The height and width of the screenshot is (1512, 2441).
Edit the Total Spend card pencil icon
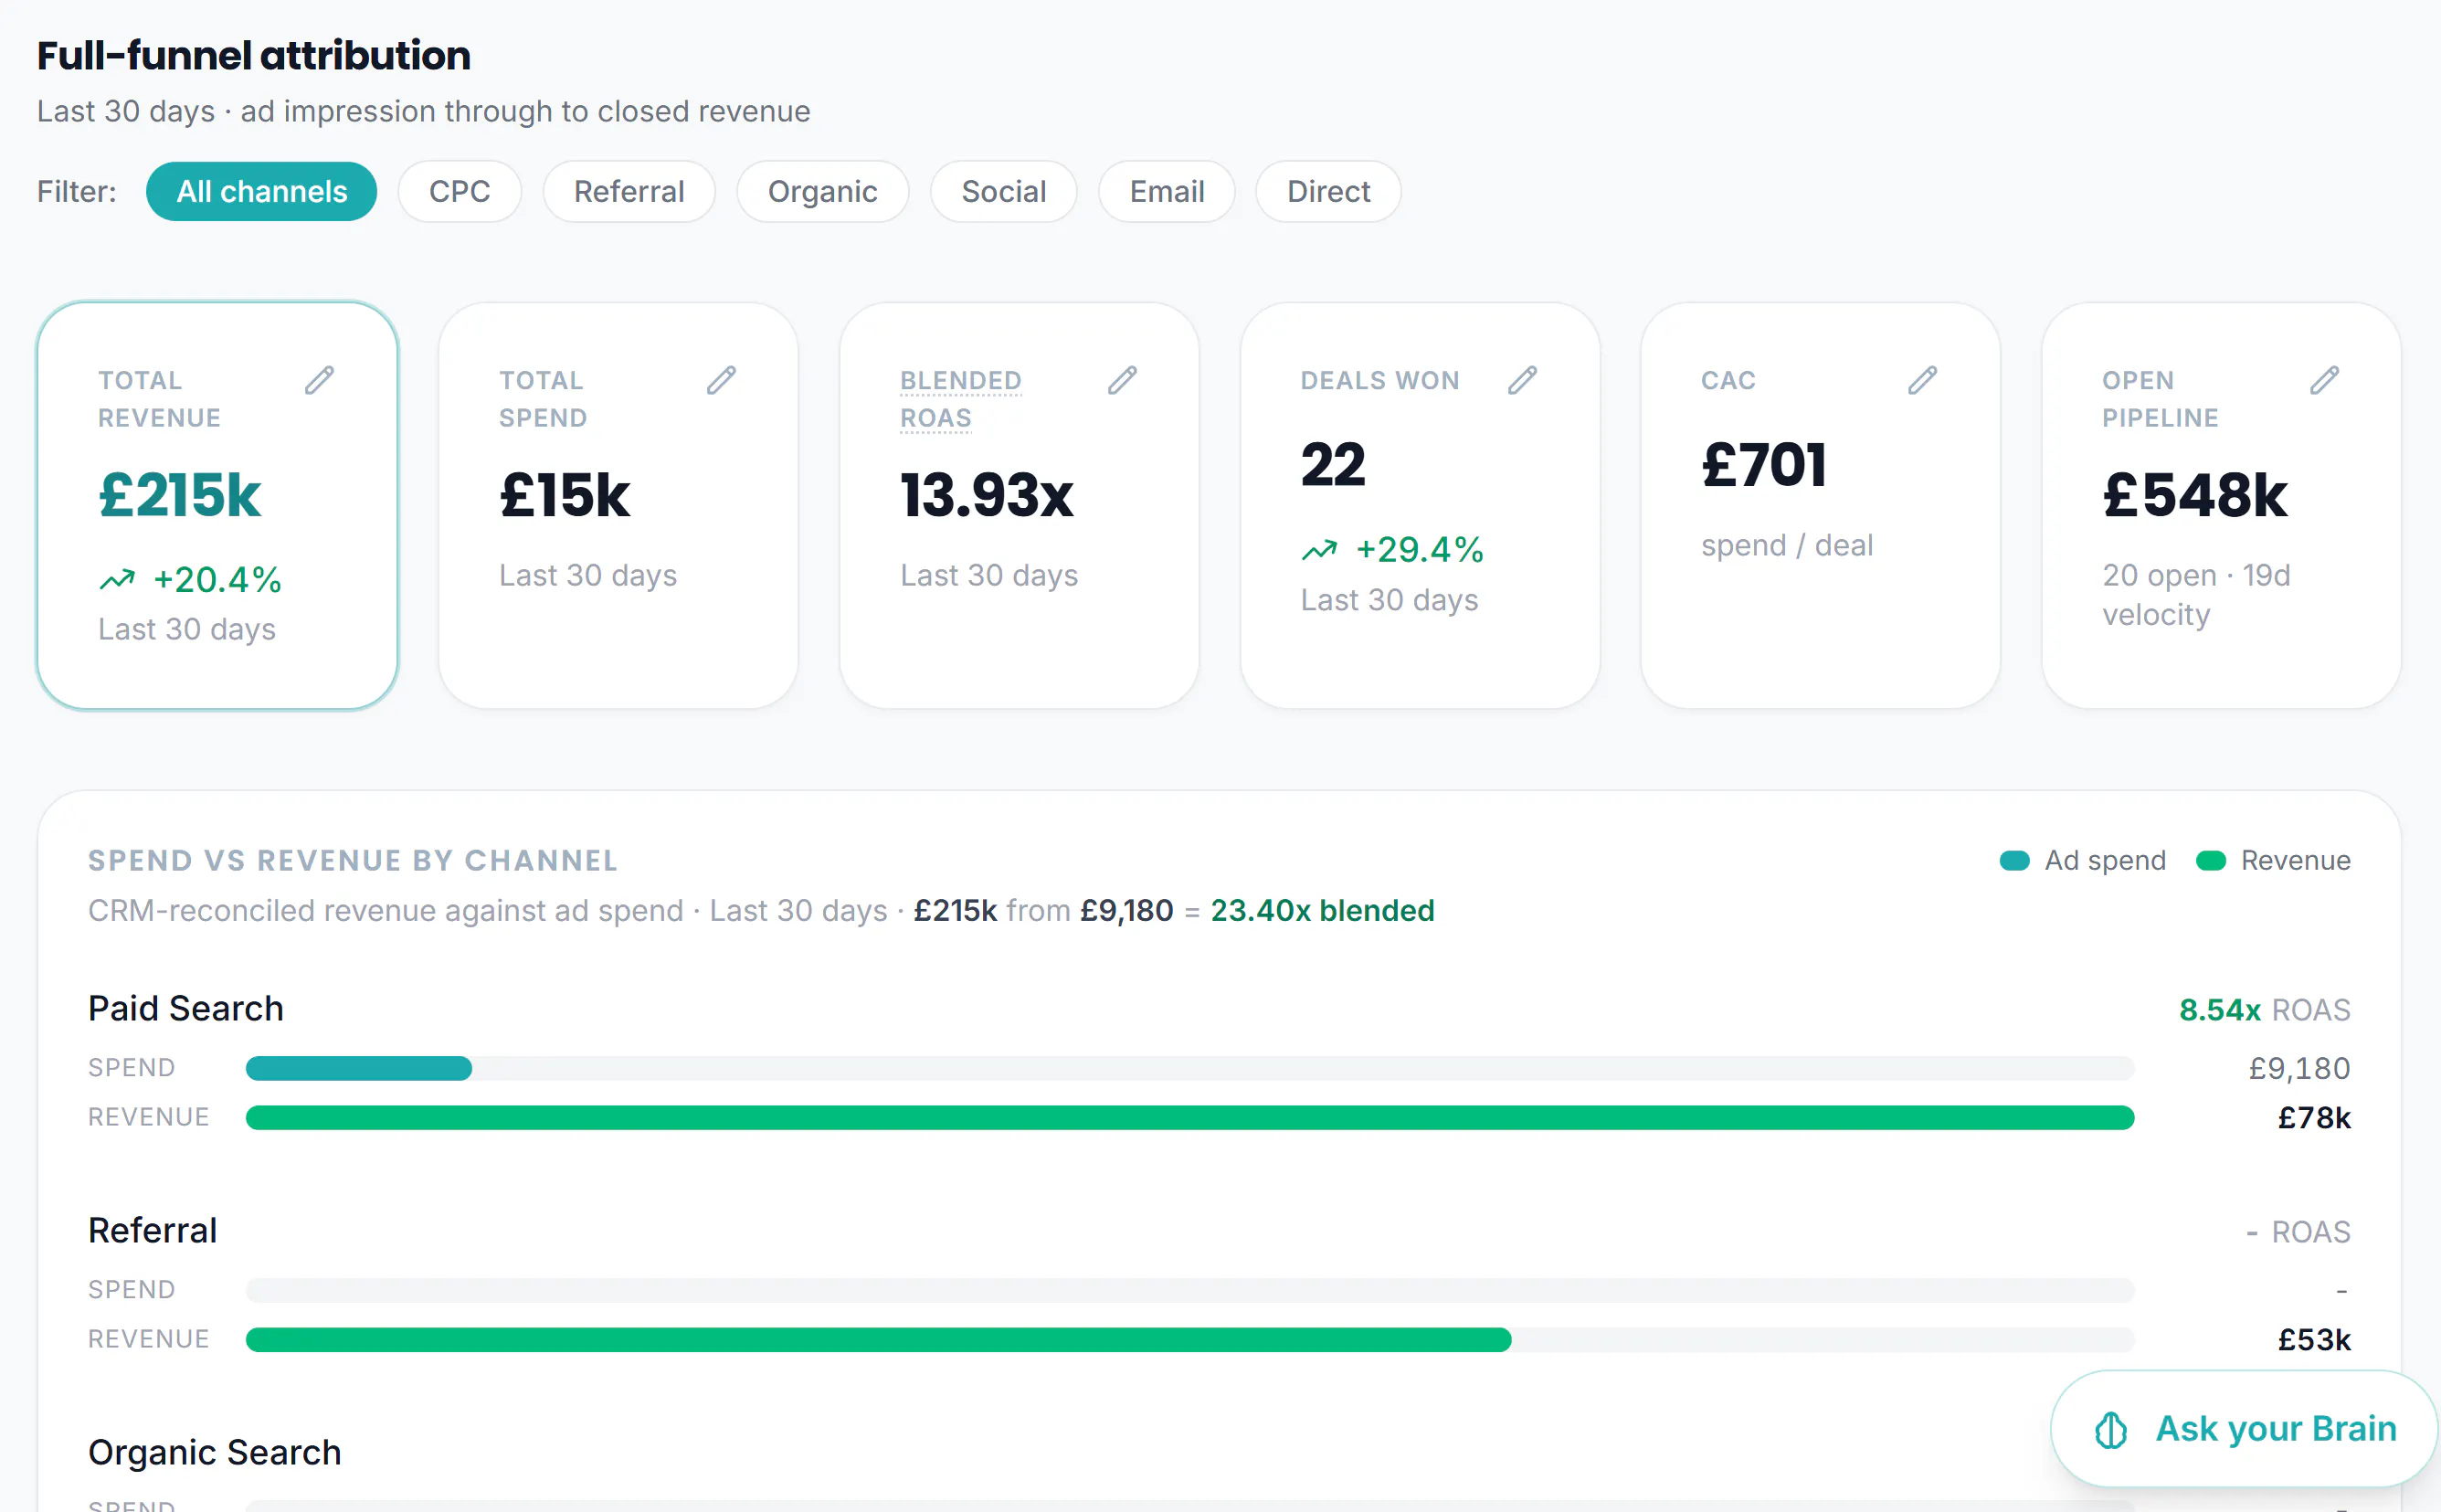[x=721, y=380]
